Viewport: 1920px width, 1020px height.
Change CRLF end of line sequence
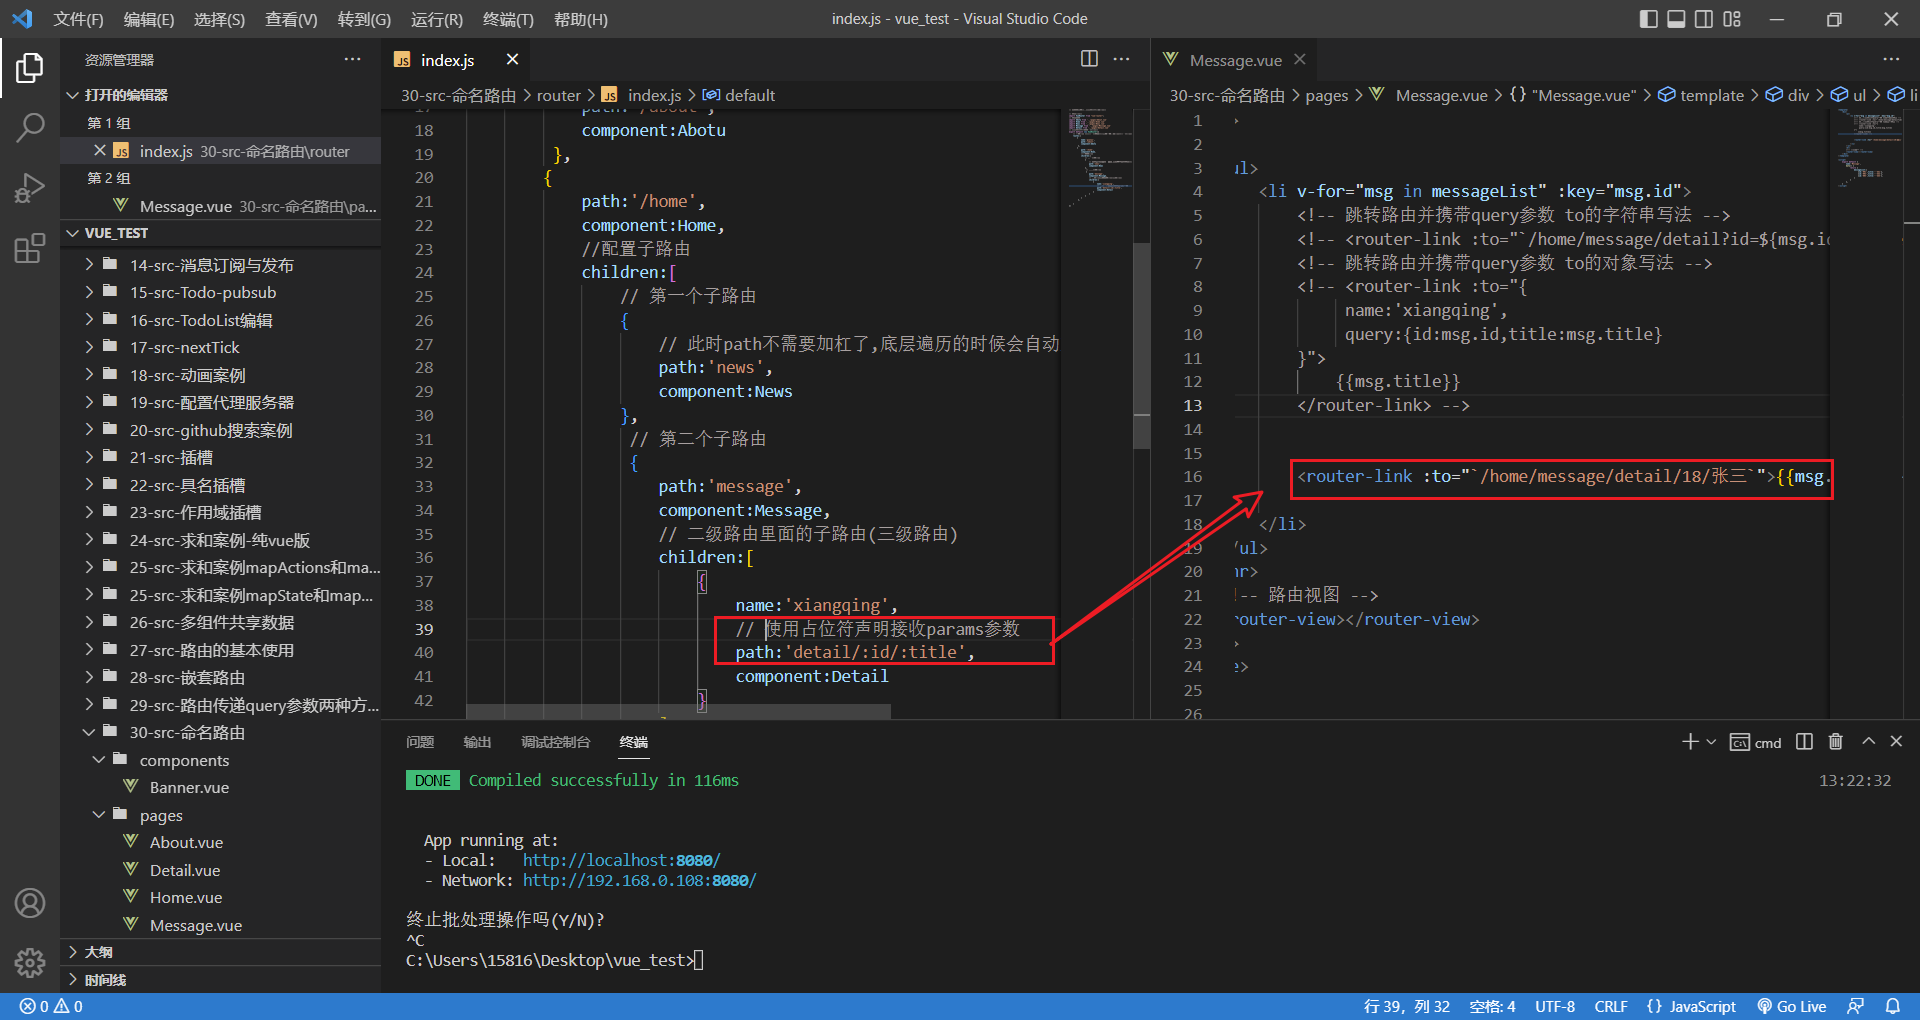pyautogui.click(x=1611, y=1006)
